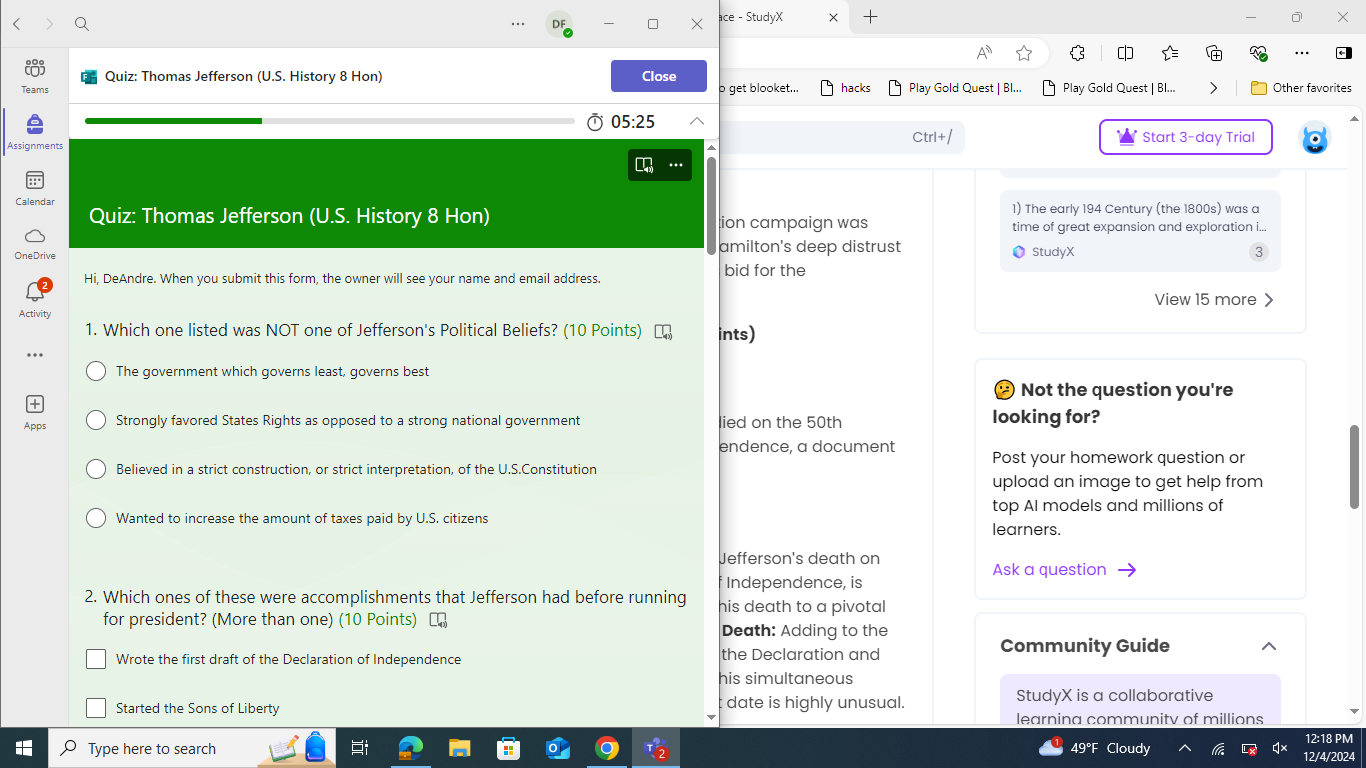The width and height of the screenshot is (1366, 768).
Task: Open Google Chrome from the taskbar
Action: 606,748
